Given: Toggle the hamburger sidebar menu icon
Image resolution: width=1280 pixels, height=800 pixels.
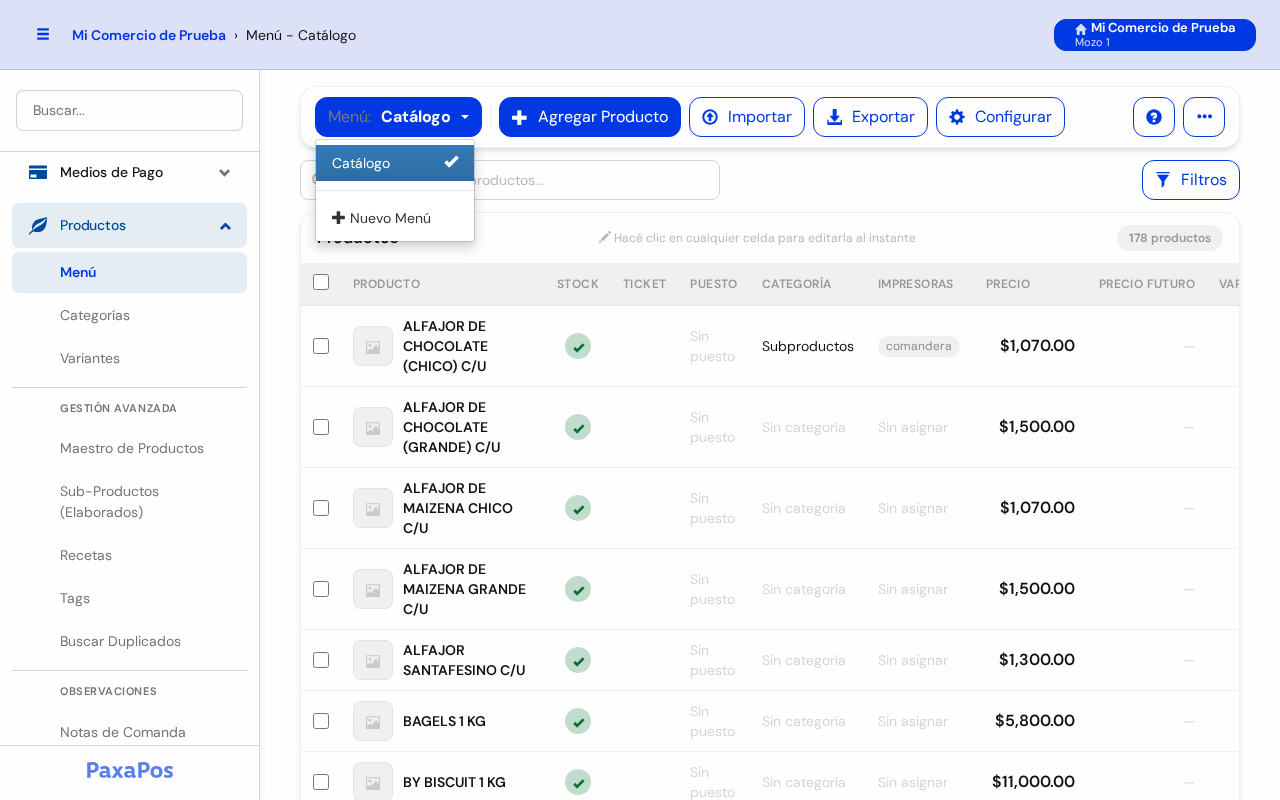Looking at the screenshot, I should click(x=43, y=34).
